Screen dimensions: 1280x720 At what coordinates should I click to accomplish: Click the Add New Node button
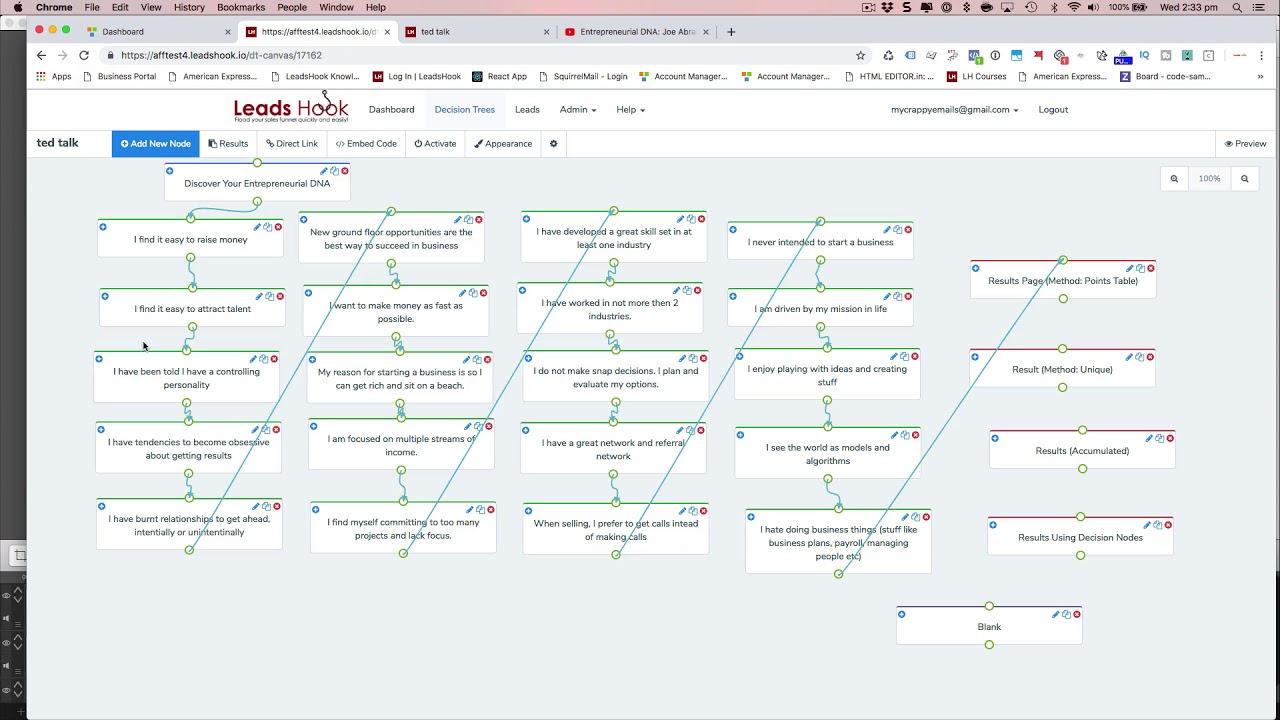coord(155,144)
